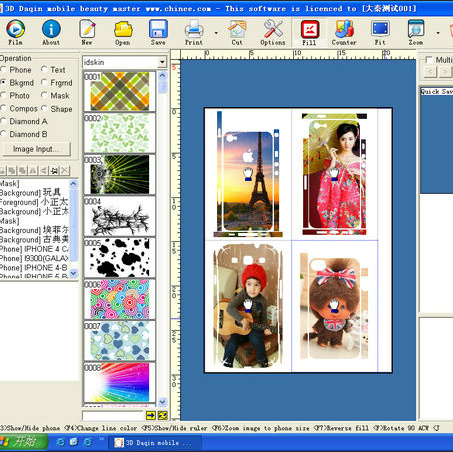
Task: Expand the idskin category dropdown
Action: [x=162, y=62]
